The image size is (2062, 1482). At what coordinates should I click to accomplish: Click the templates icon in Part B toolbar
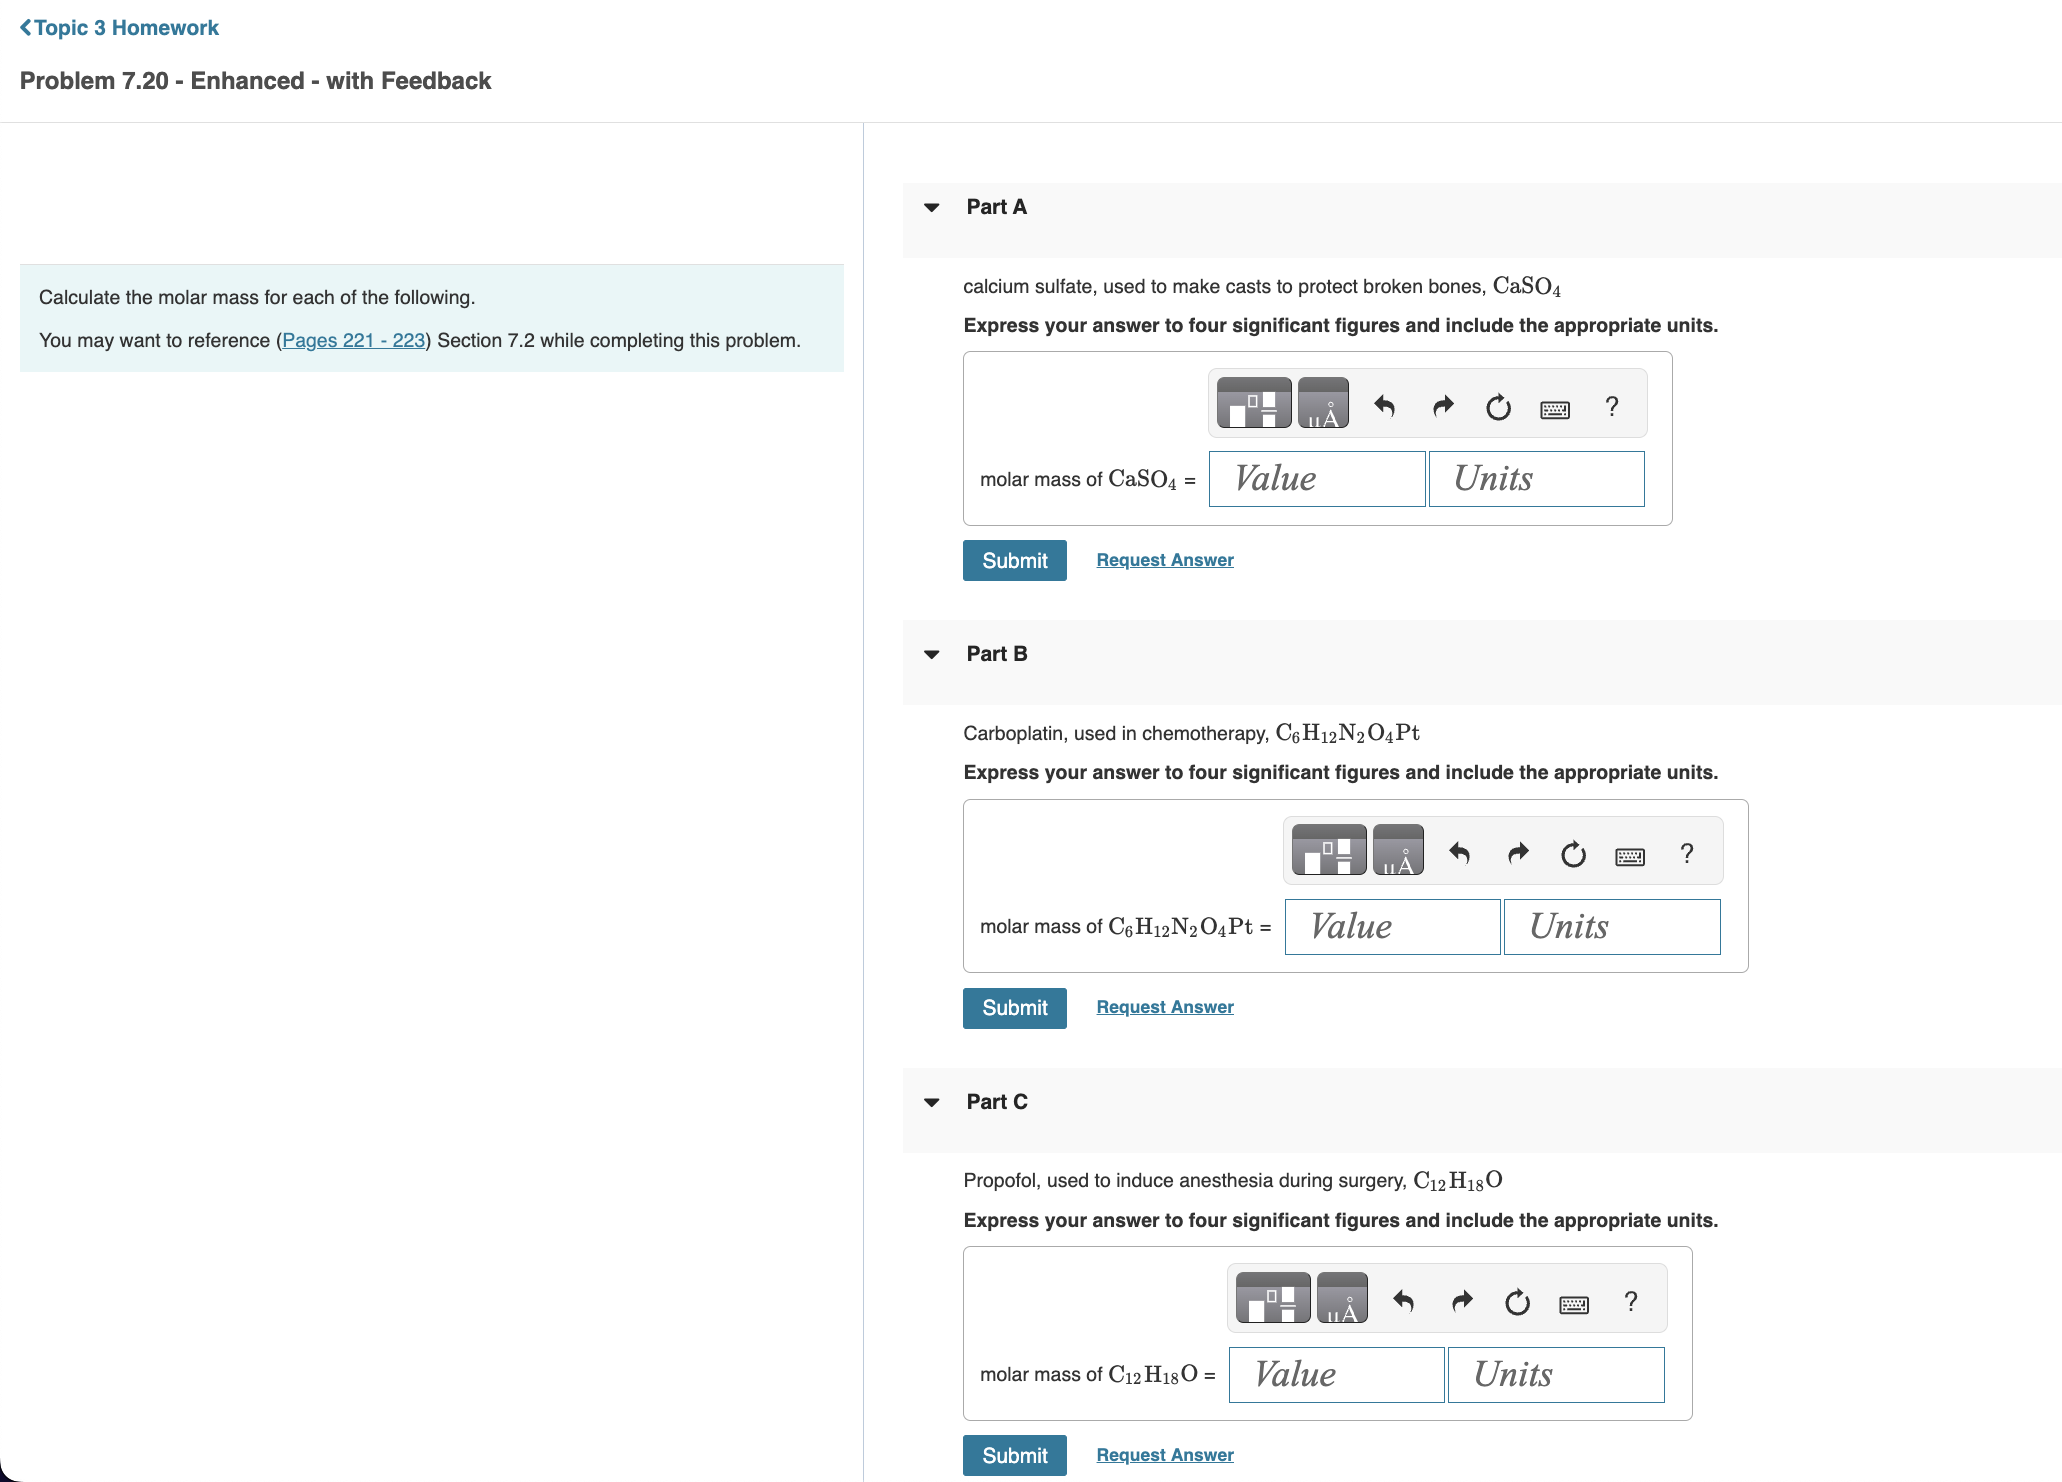(x=1329, y=851)
